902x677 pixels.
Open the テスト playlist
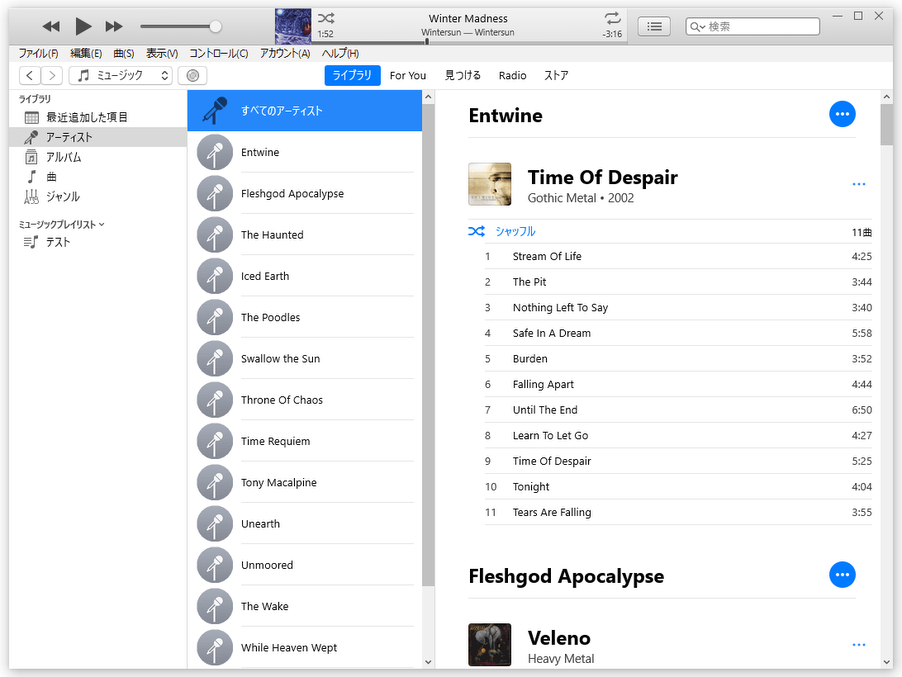98,242
